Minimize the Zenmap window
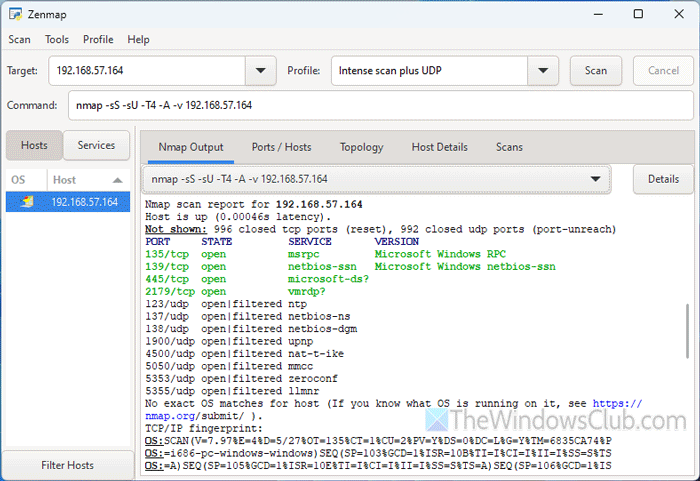 click(x=598, y=14)
